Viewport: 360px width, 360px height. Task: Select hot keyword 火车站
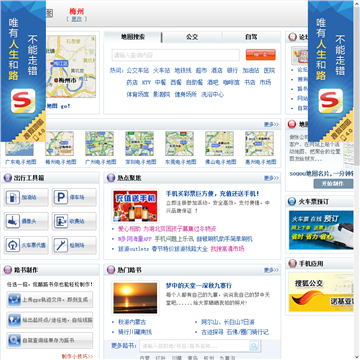[162, 70]
